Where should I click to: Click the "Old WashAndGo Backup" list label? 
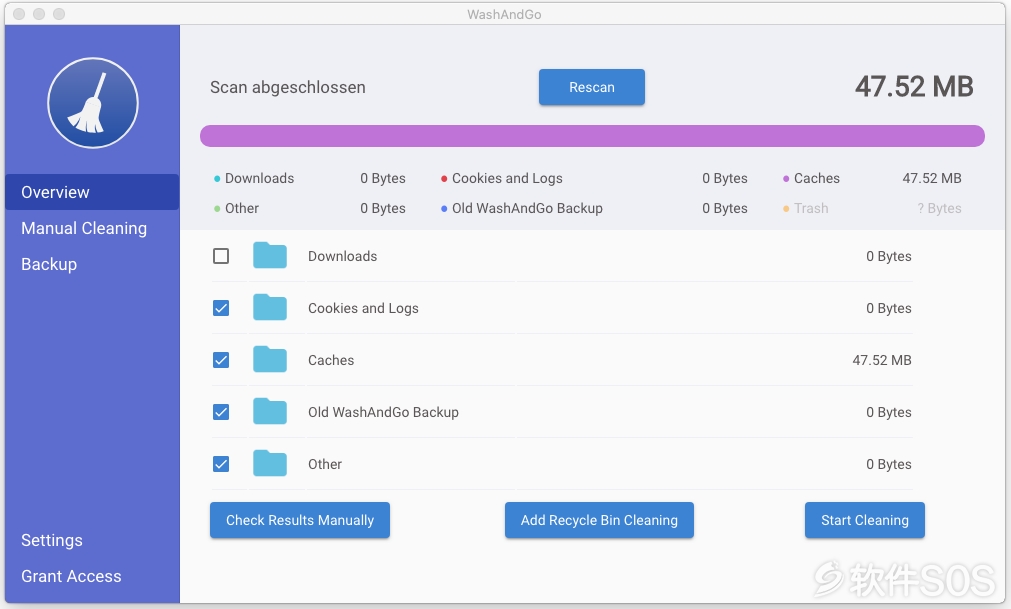pos(383,412)
